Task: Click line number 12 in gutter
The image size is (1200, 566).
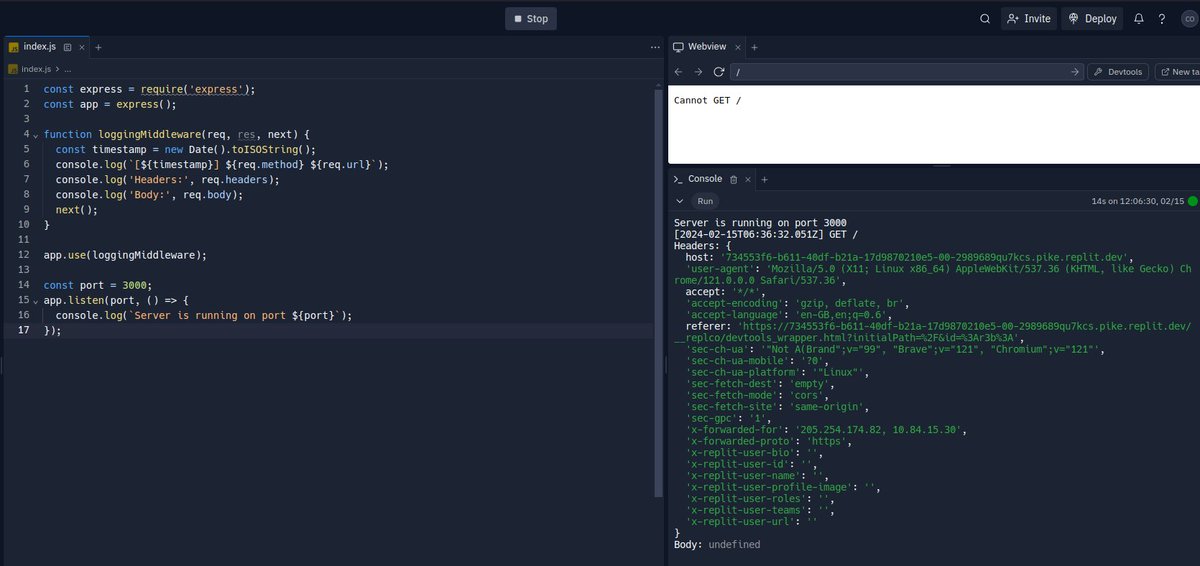Action: pyautogui.click(x=22, y=254)
